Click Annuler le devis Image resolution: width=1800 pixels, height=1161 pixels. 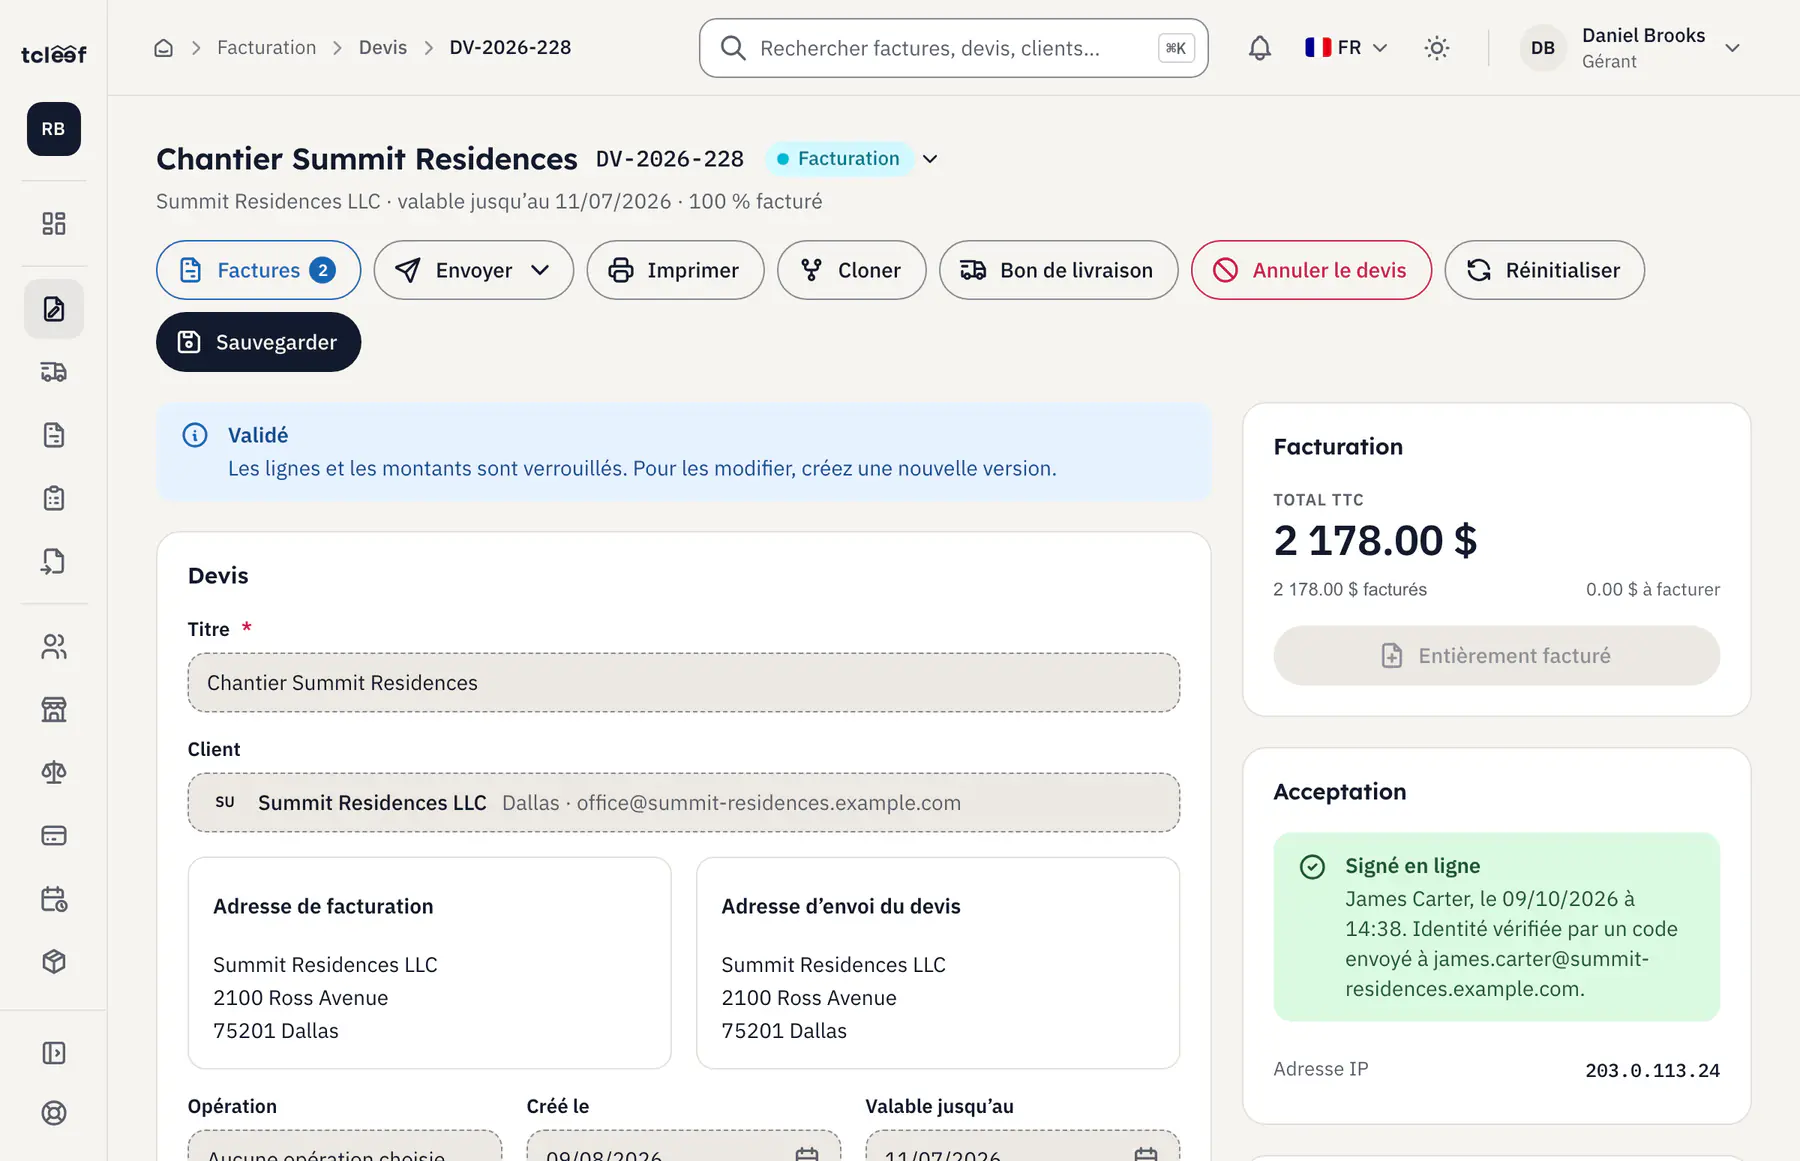point(1311,270)
